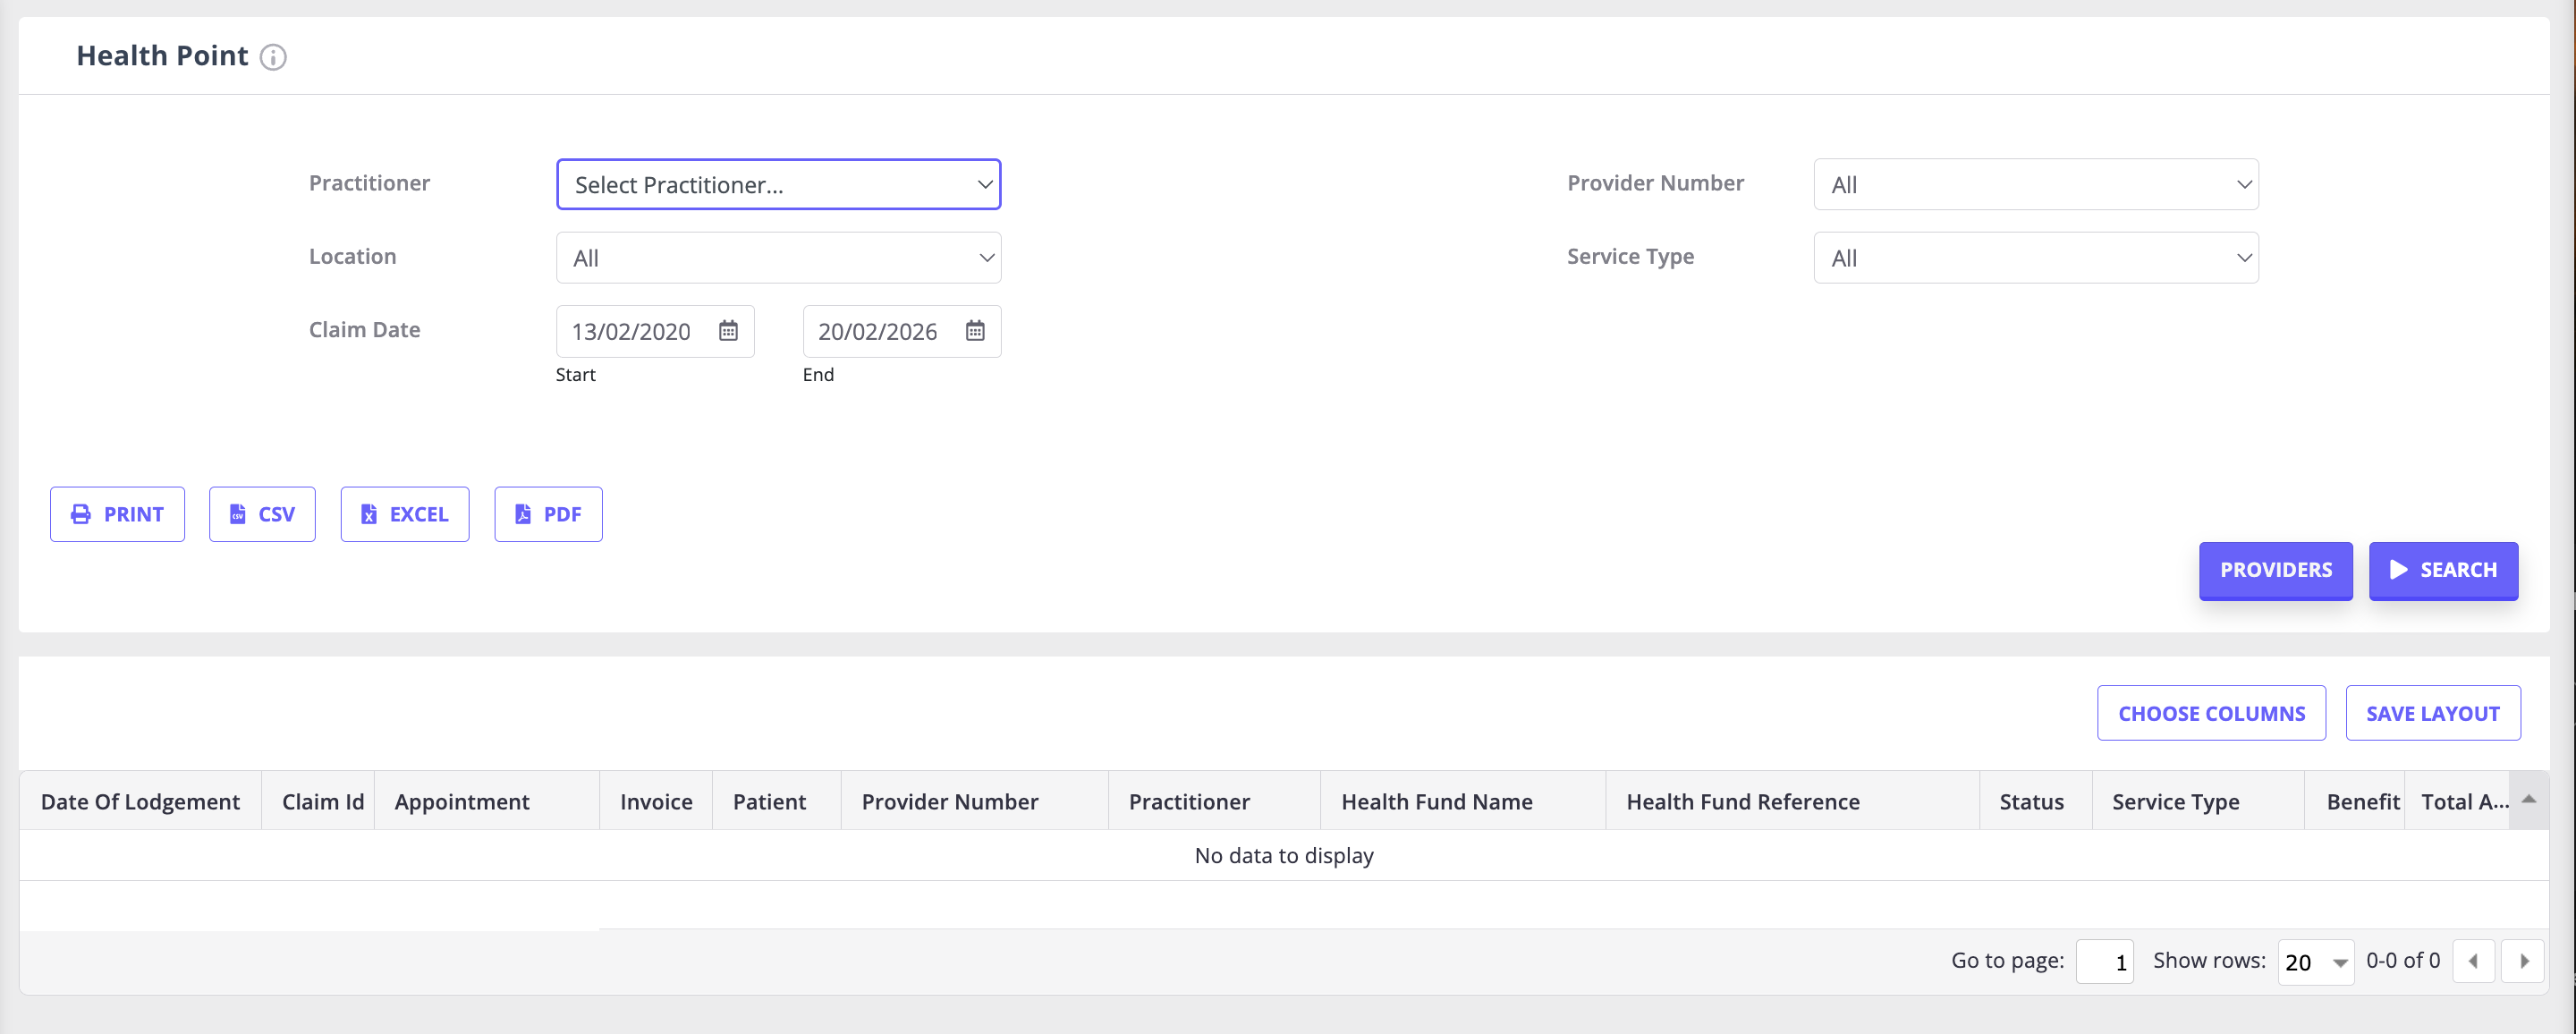Open the Provider Number dropdown
The width and height of the screenshot is (2576, 1034).
click(x=2035, y=185)
